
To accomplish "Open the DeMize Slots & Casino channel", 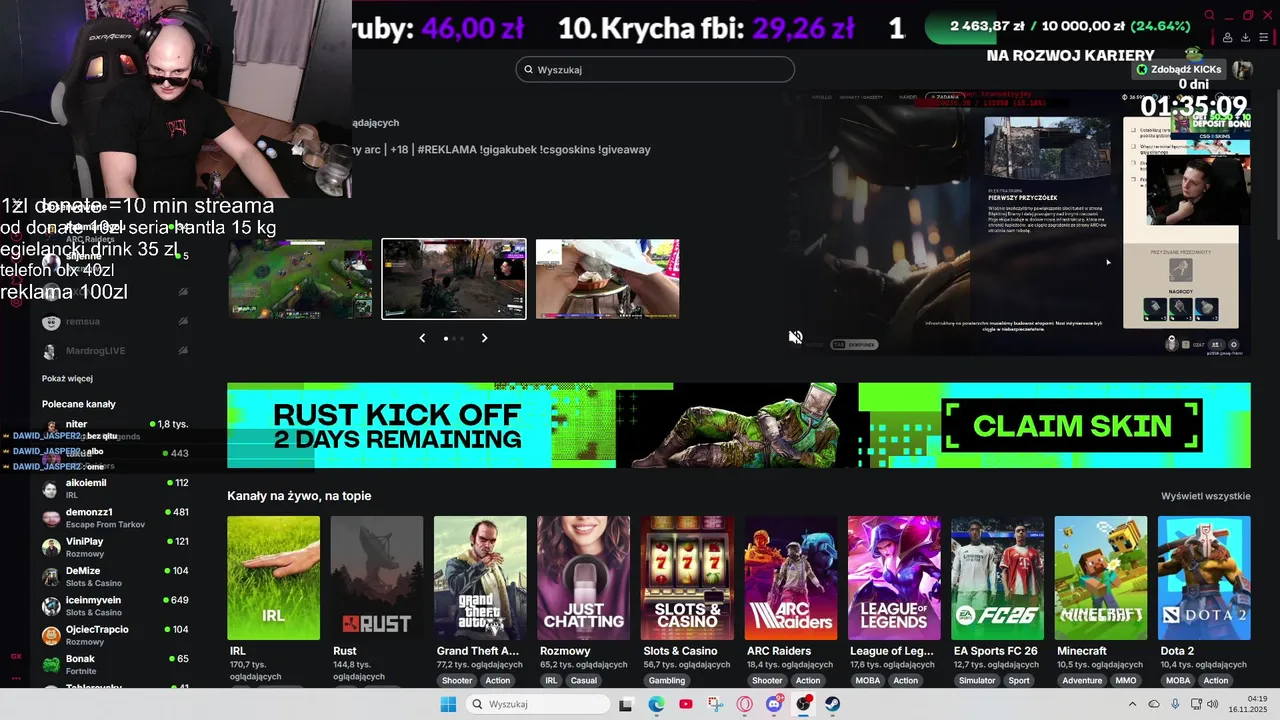I will tap(114, 577).
